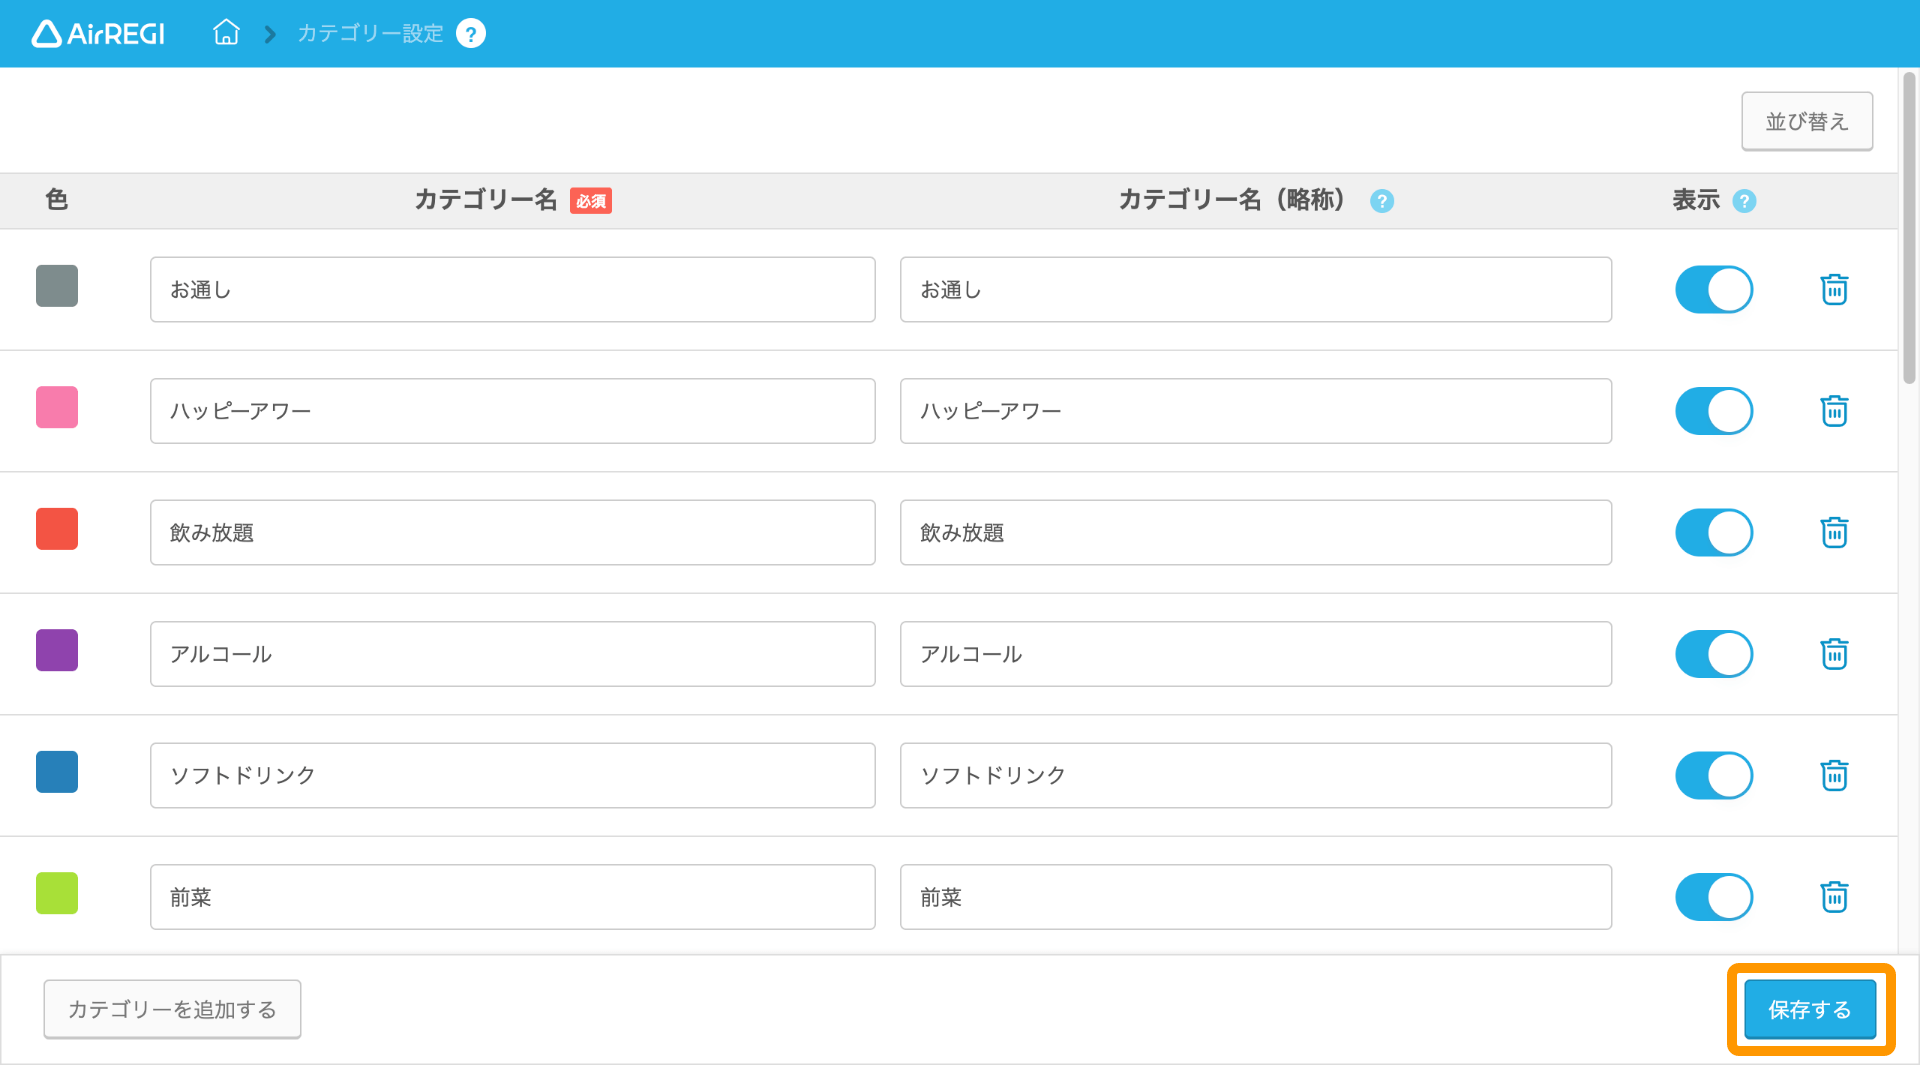Disable visibility for お通し category
This screenshot has height=1066, width=1920.
click(1714, 289)
